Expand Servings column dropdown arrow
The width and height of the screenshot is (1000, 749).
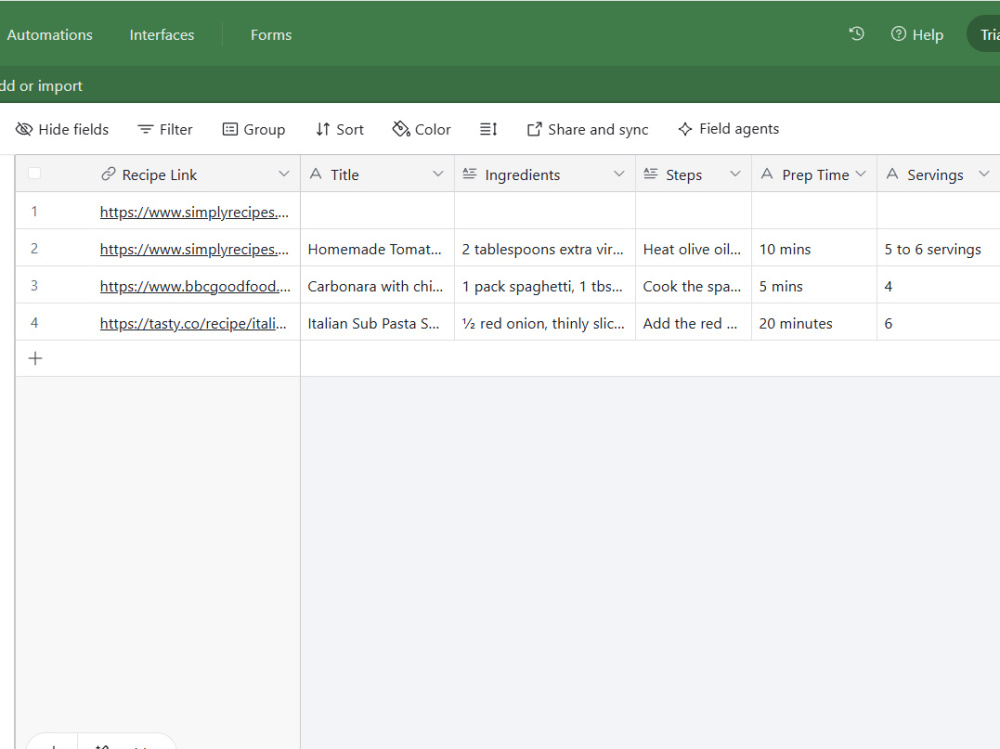coord(984,174)
